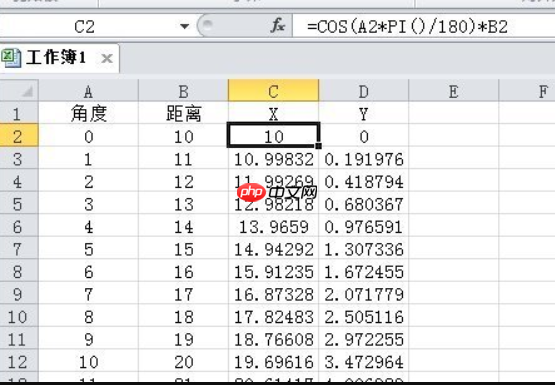555x385 pixels.
Task: Select row 11 header
Action: pyautogui.click(x=19, y=339)
